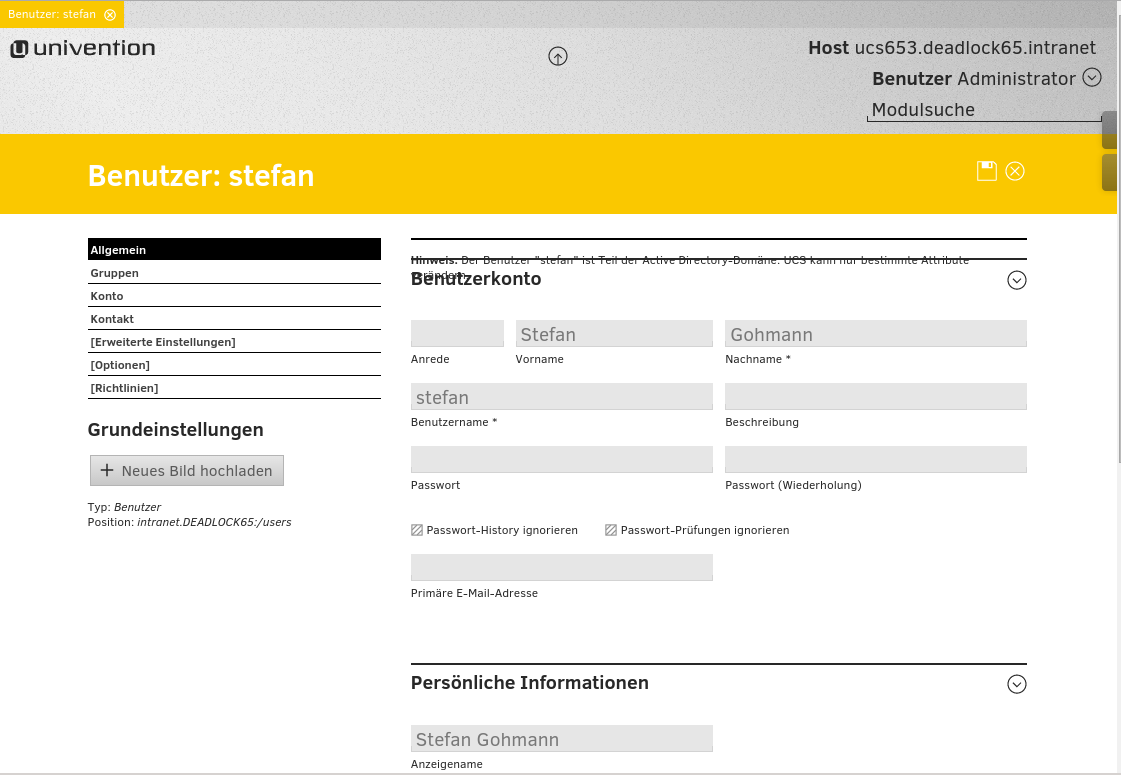The width and height of the screenshot is (1121, 775).
Task: Open the Benutzer Administrator dropdown menu
Action: point(1092,77)
